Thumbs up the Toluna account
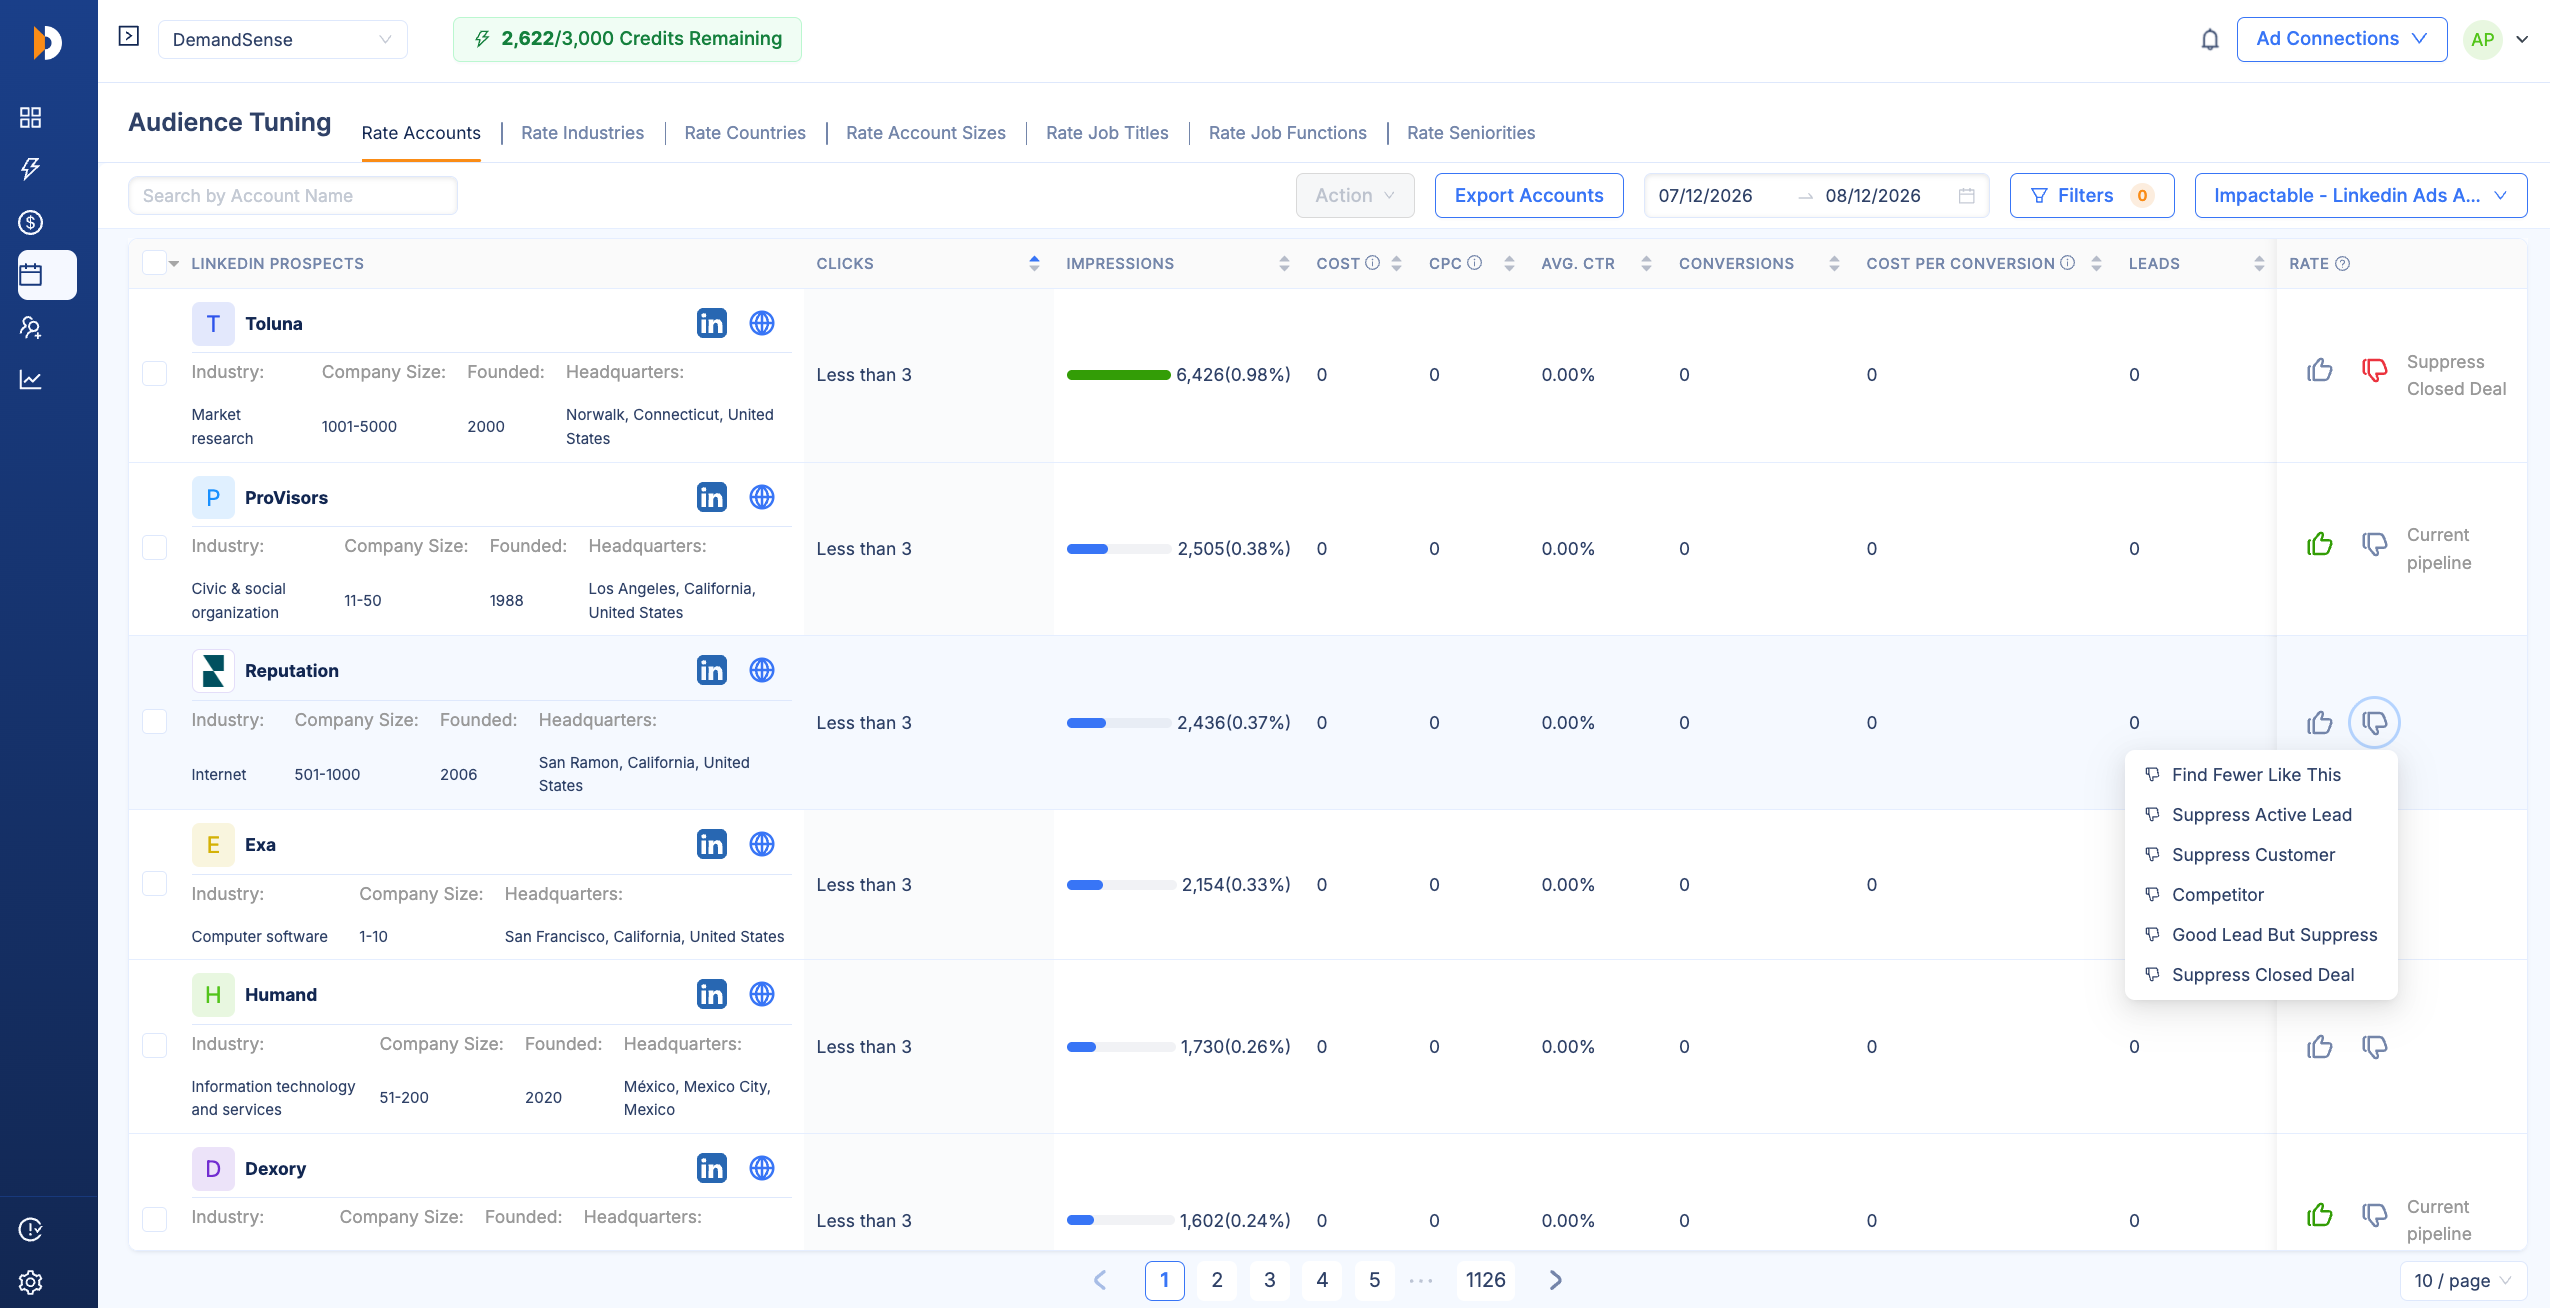 [x=2320, y=371]
